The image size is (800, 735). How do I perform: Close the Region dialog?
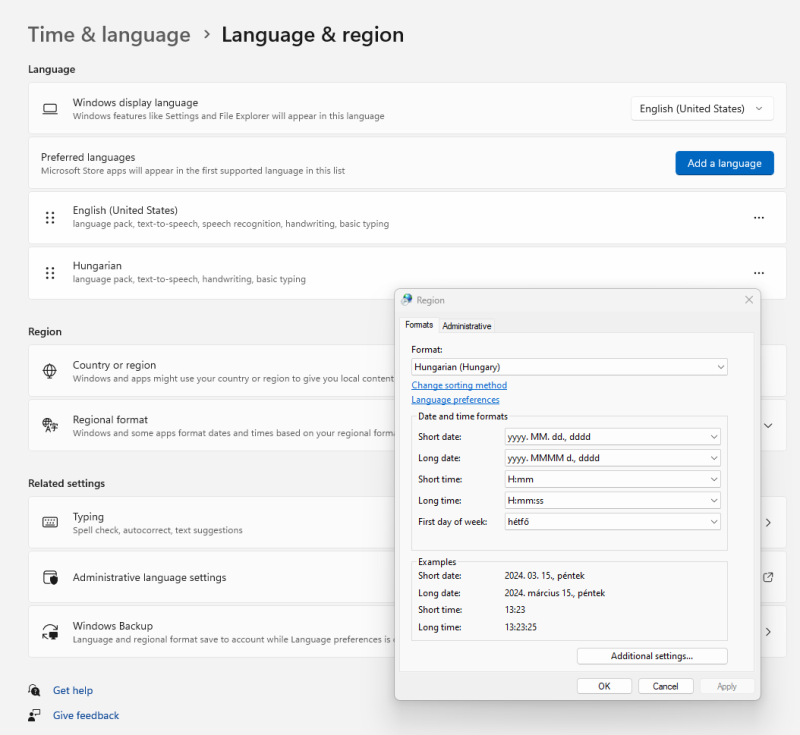click(748, 300)
